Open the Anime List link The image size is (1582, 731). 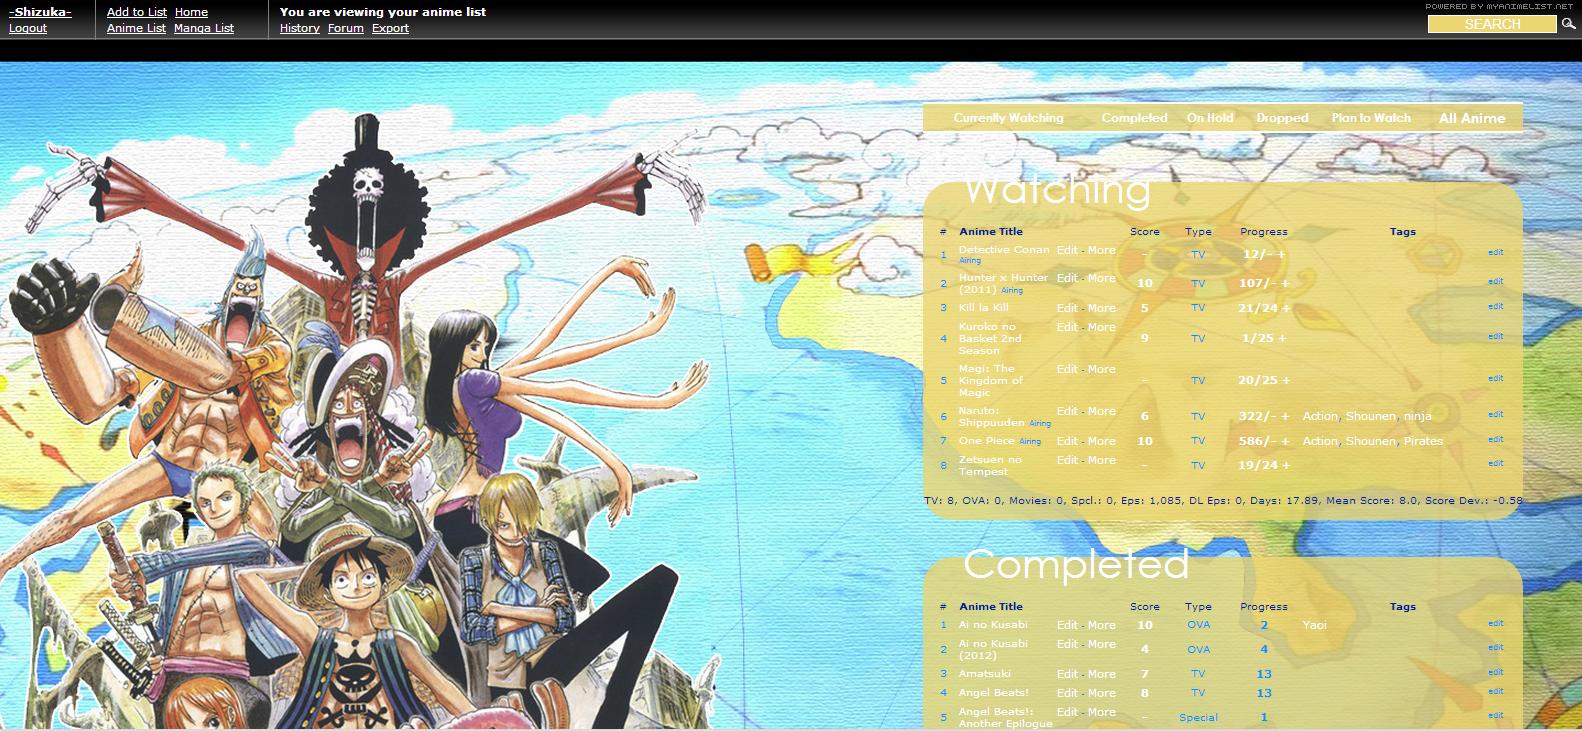coord(136,28)
